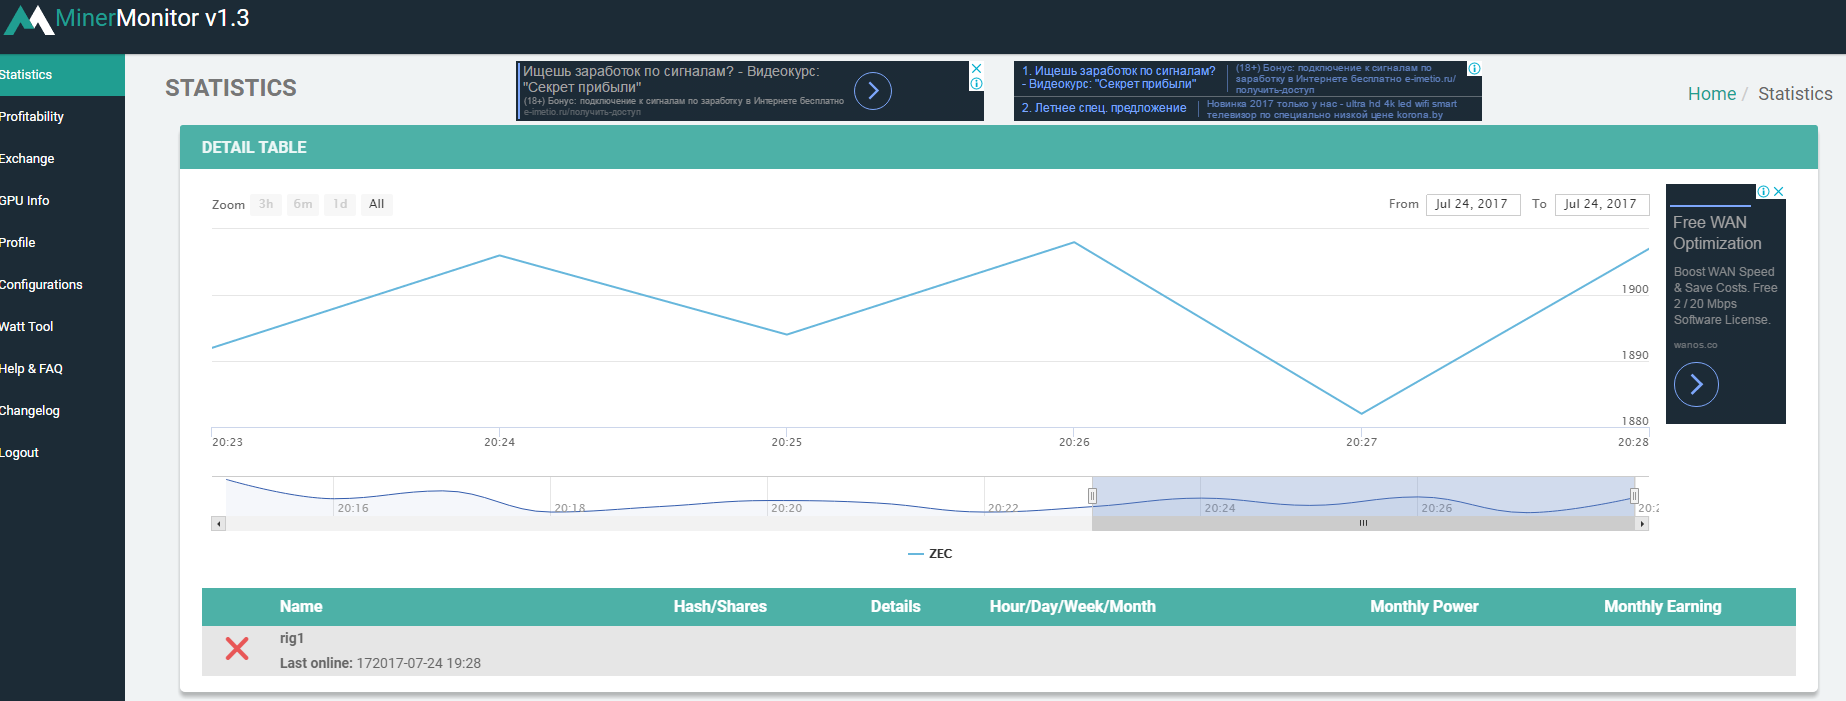Open Configurations in the sidebar
1846x701 pixels.
(x=62, y=285)
